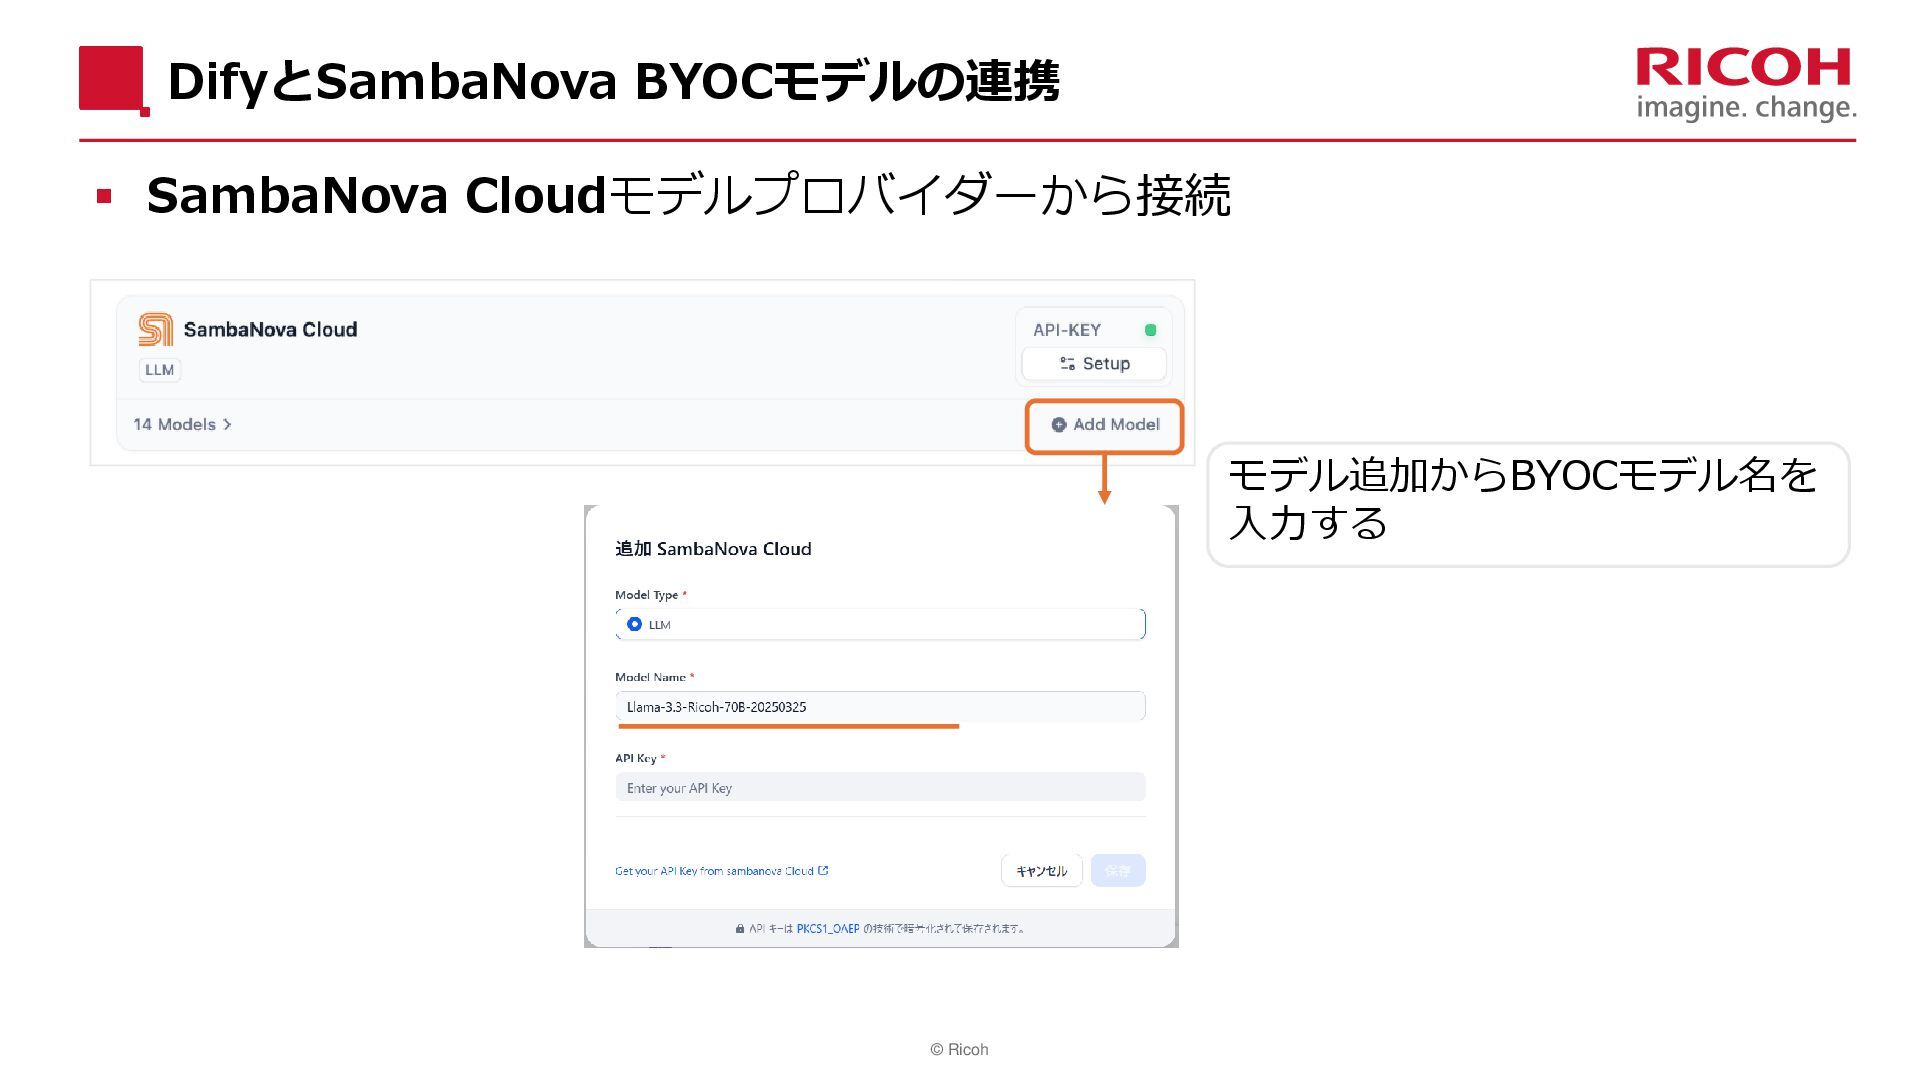This screenshot has height=1080, width=1920.
Task: Click the lock icon in the dialog footer
Action: point(740,929)
